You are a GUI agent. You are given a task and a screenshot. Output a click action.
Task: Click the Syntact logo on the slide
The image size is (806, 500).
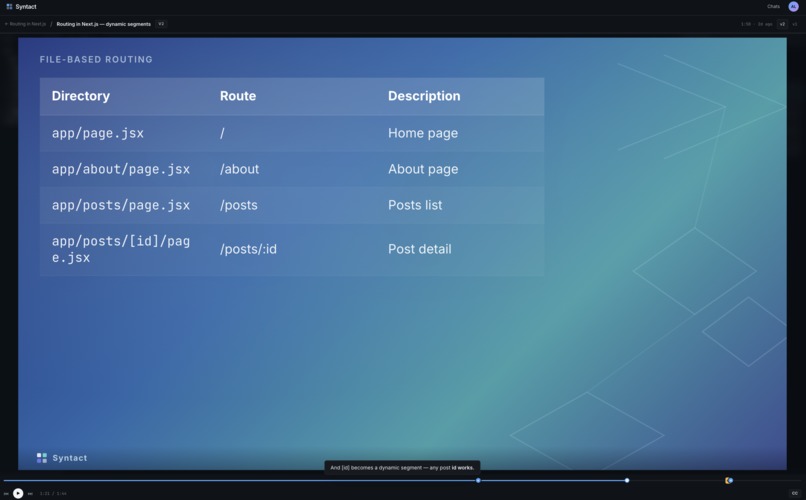(x=62, y=458)
